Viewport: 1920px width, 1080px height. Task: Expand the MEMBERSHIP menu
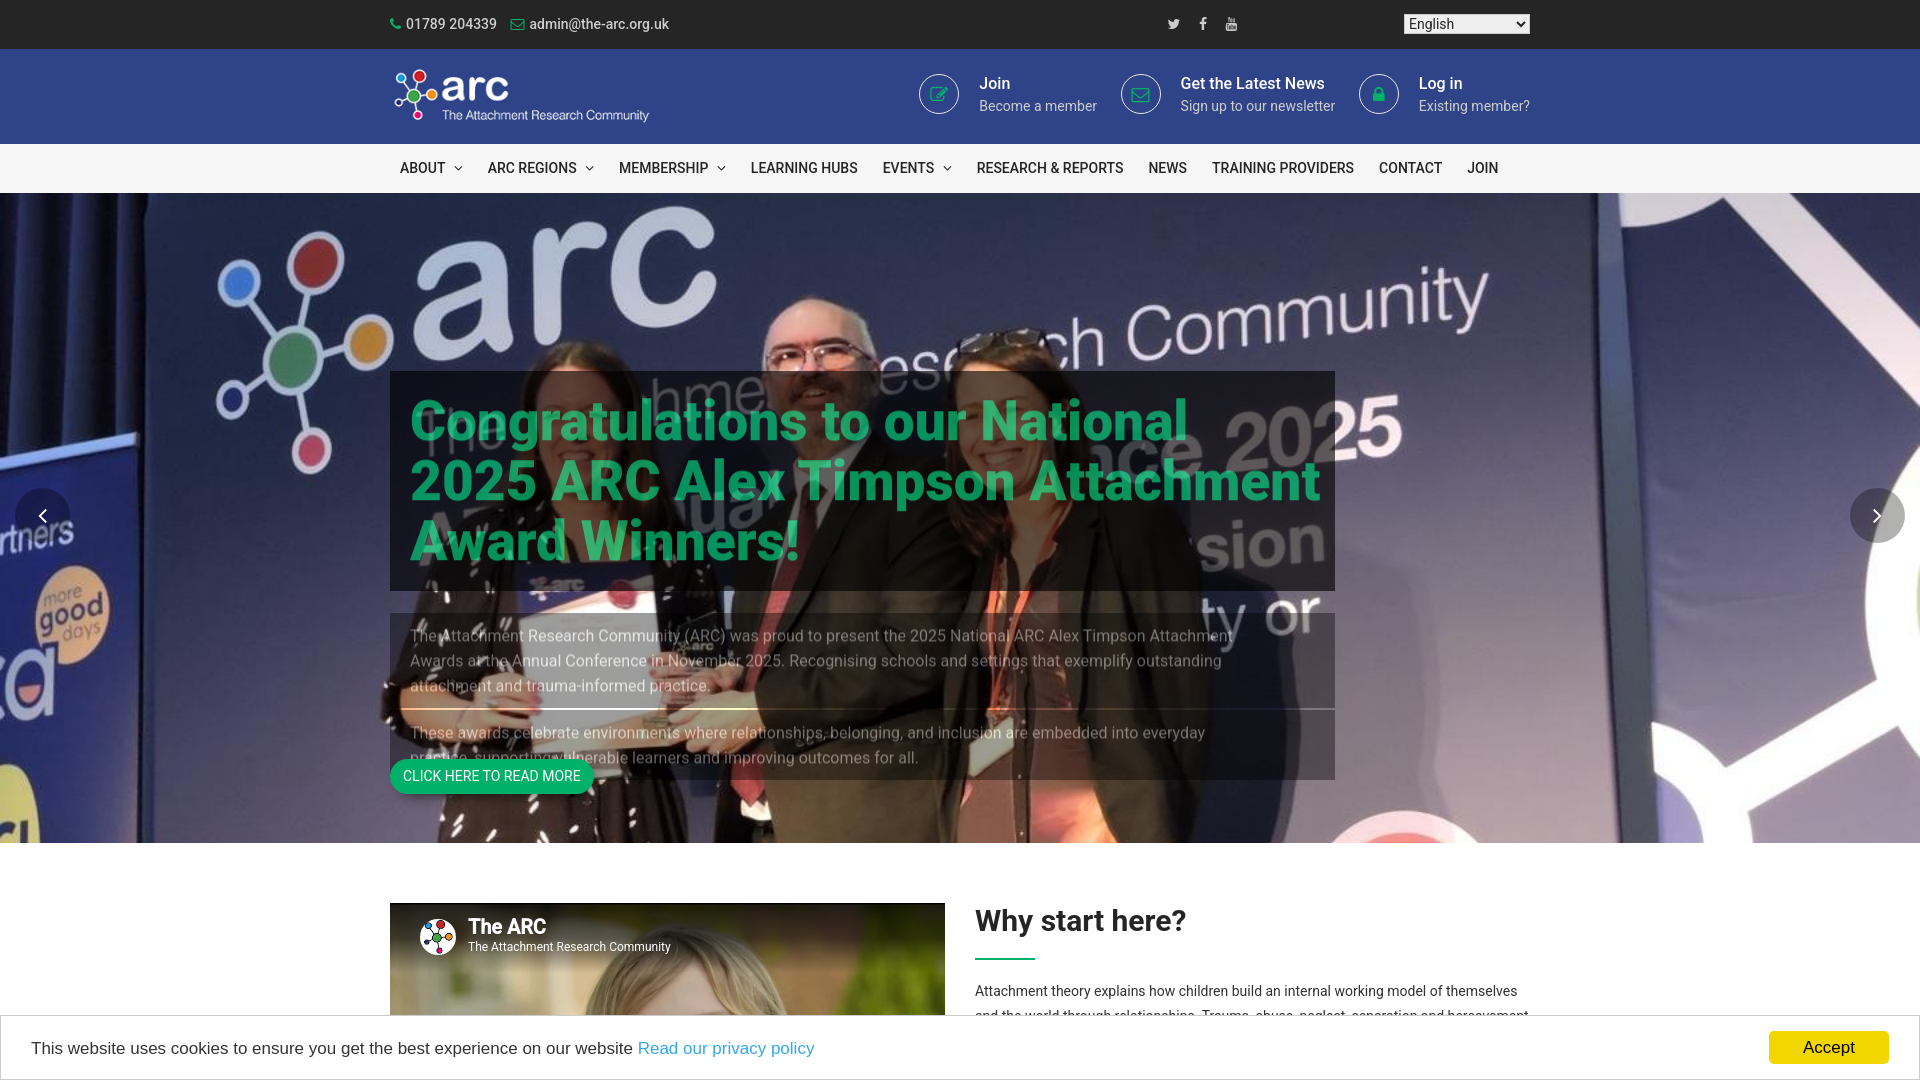(672, 168)
